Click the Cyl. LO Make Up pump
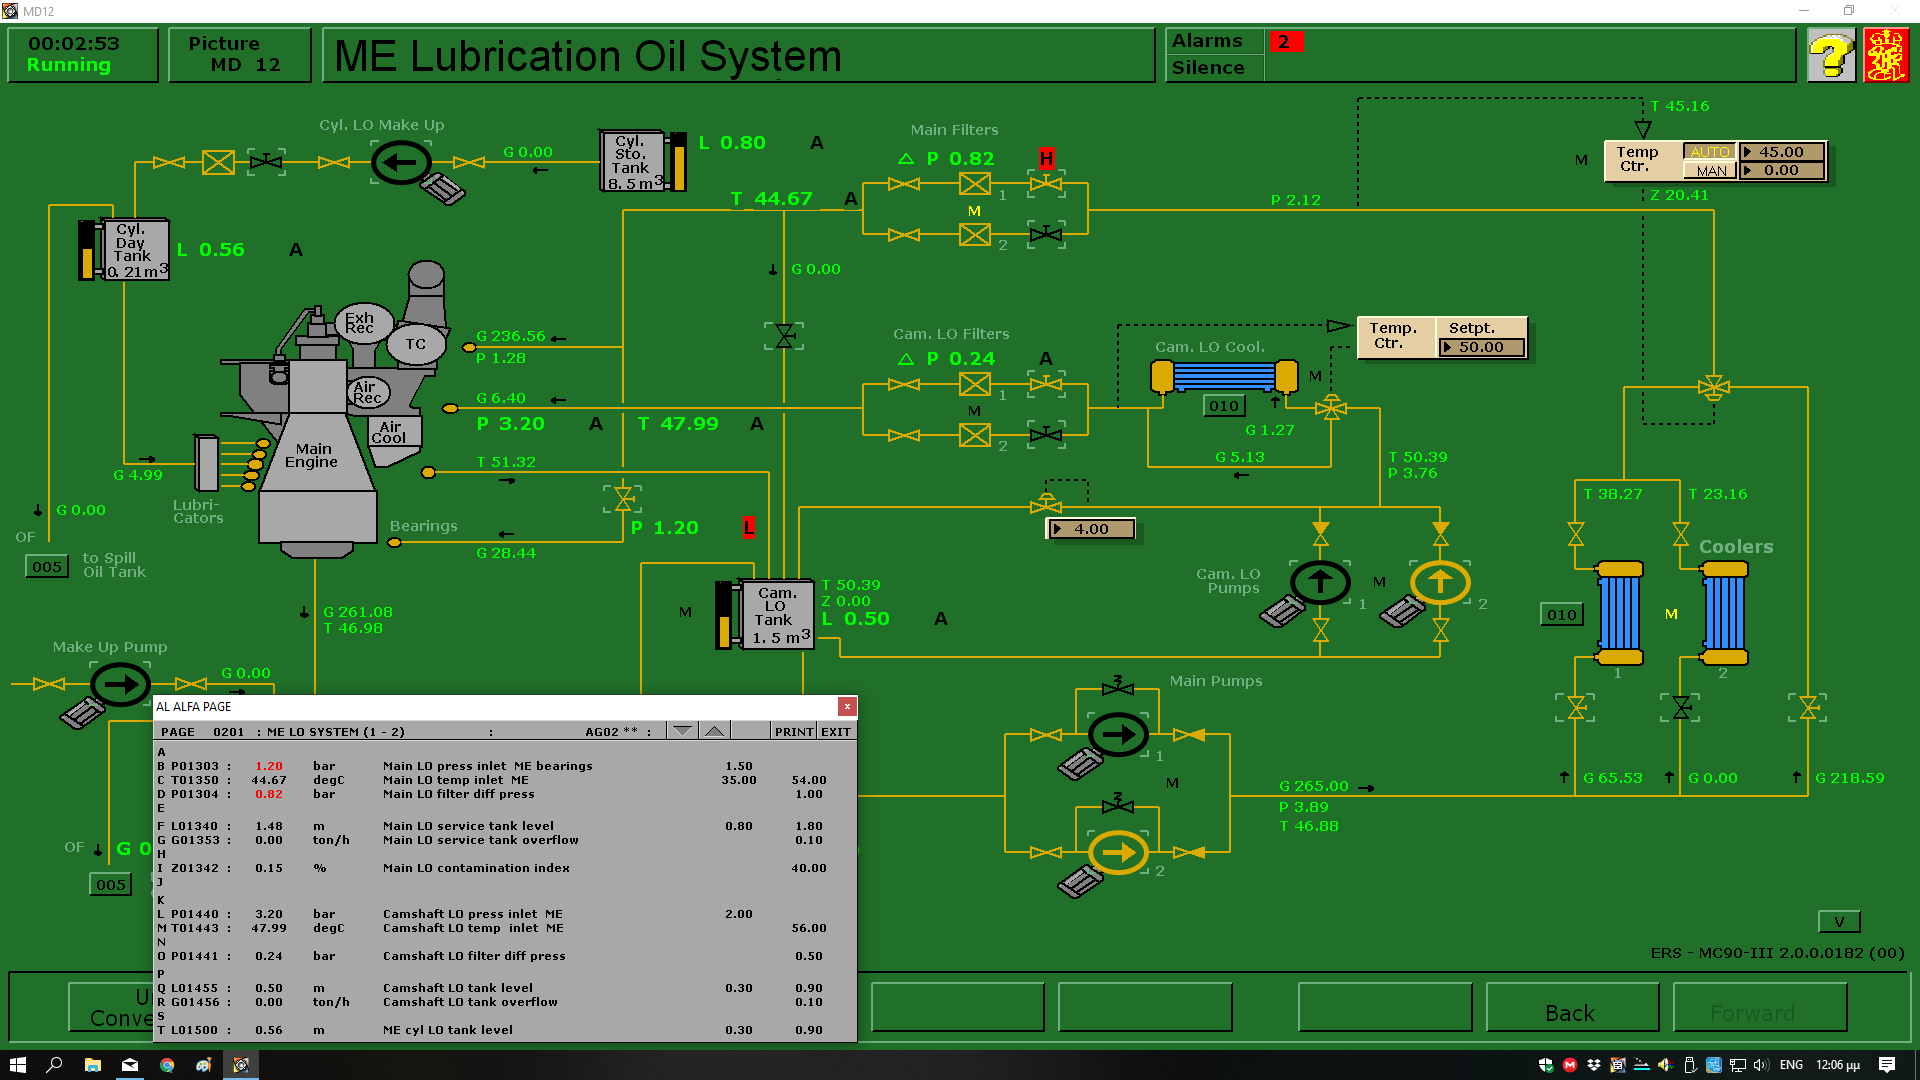 point(401,162)
